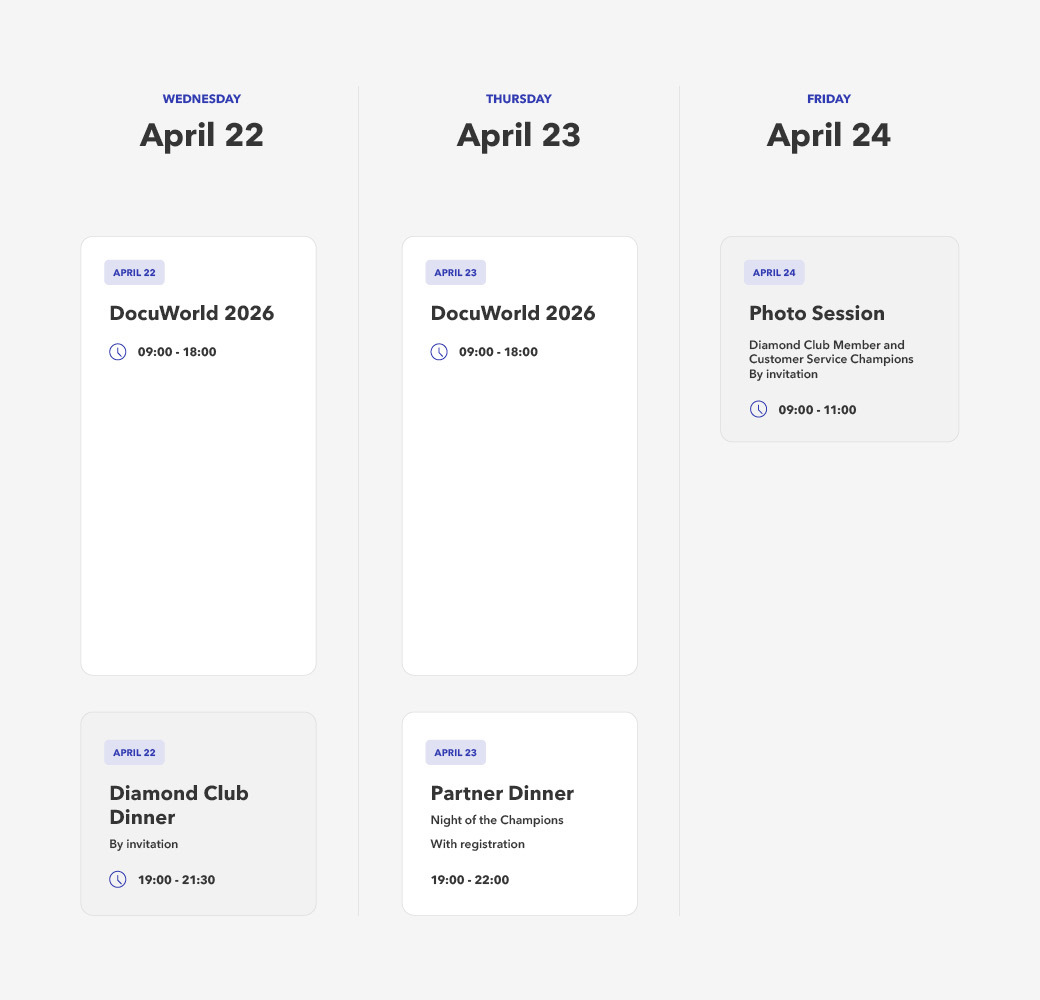The height and width of the screenshot is (1000, 1040).
Task: Select the Thursday April 23 column heading
Action: [518, 135]
